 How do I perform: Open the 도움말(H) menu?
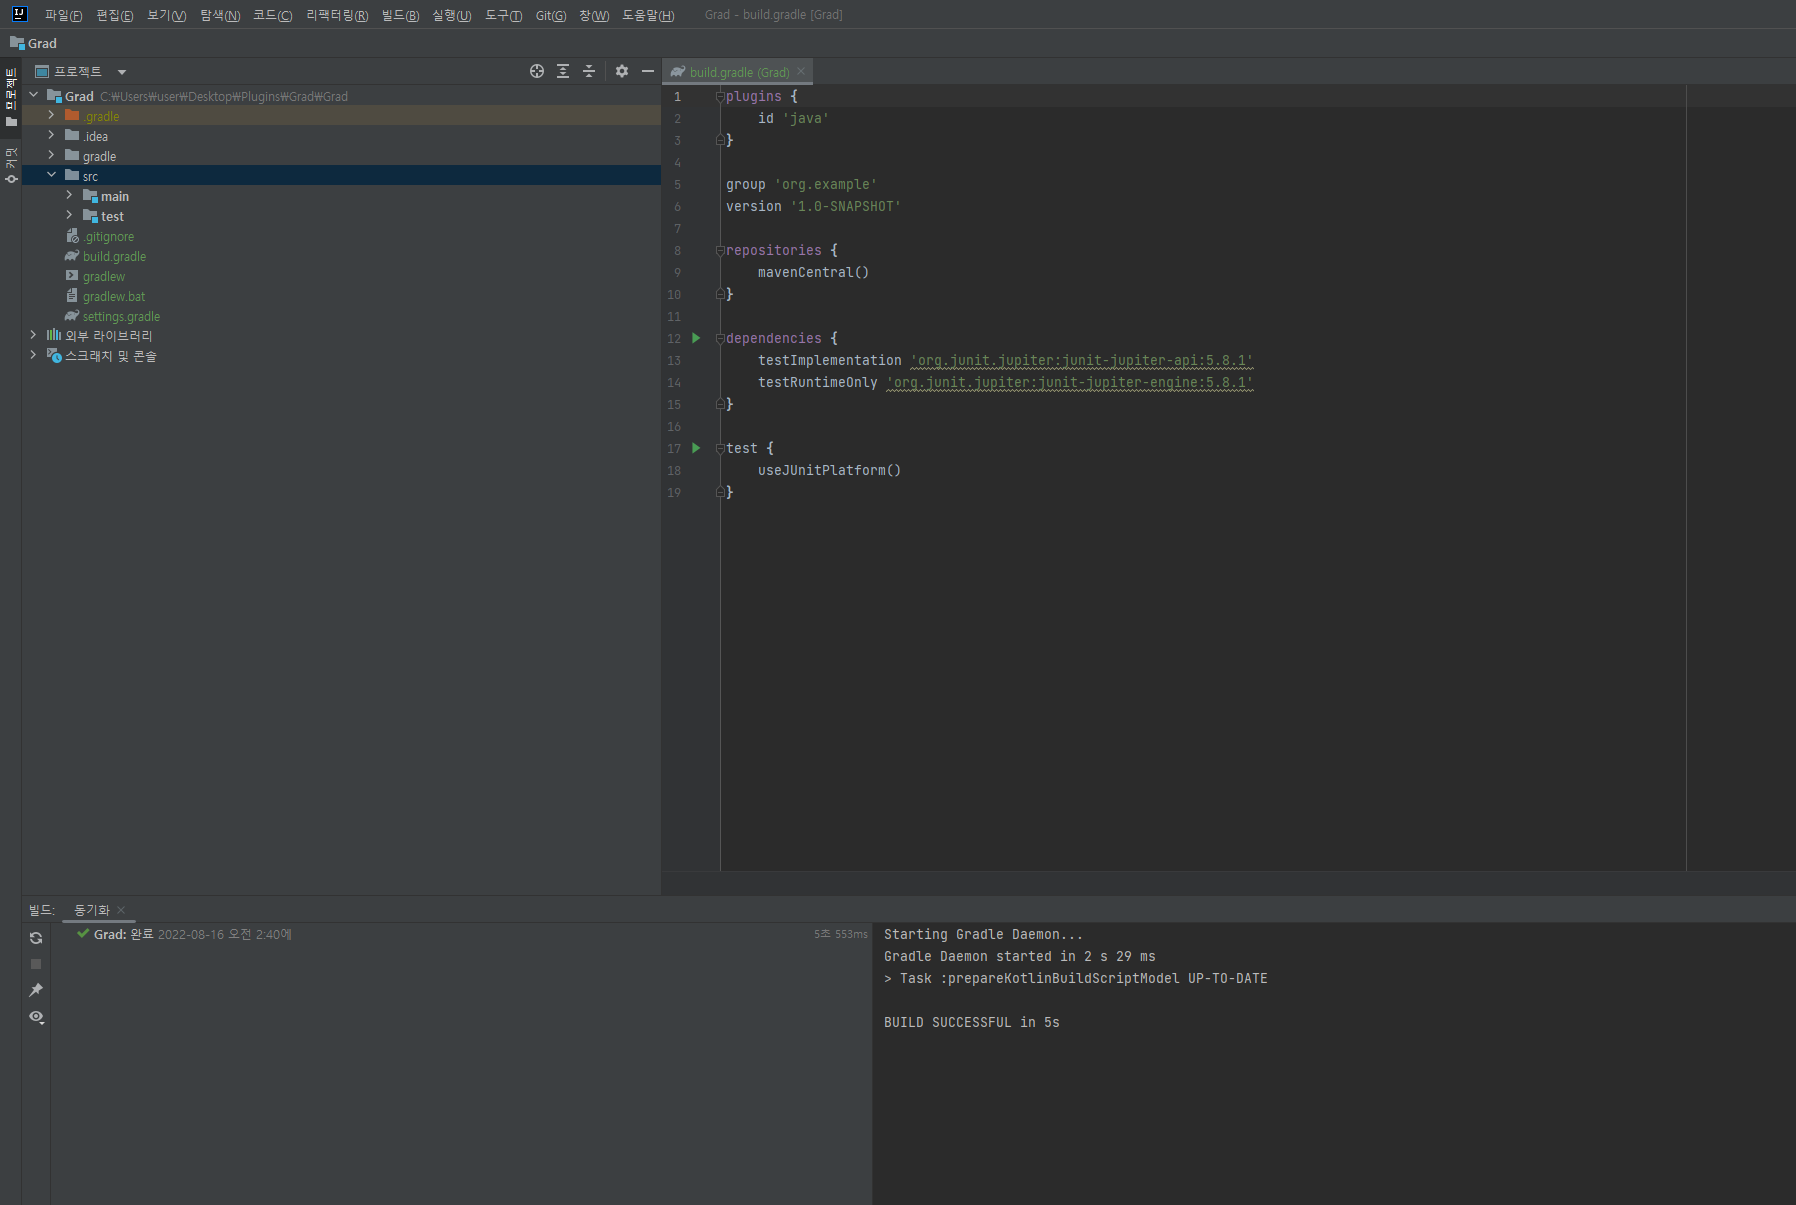pos(648,15)
